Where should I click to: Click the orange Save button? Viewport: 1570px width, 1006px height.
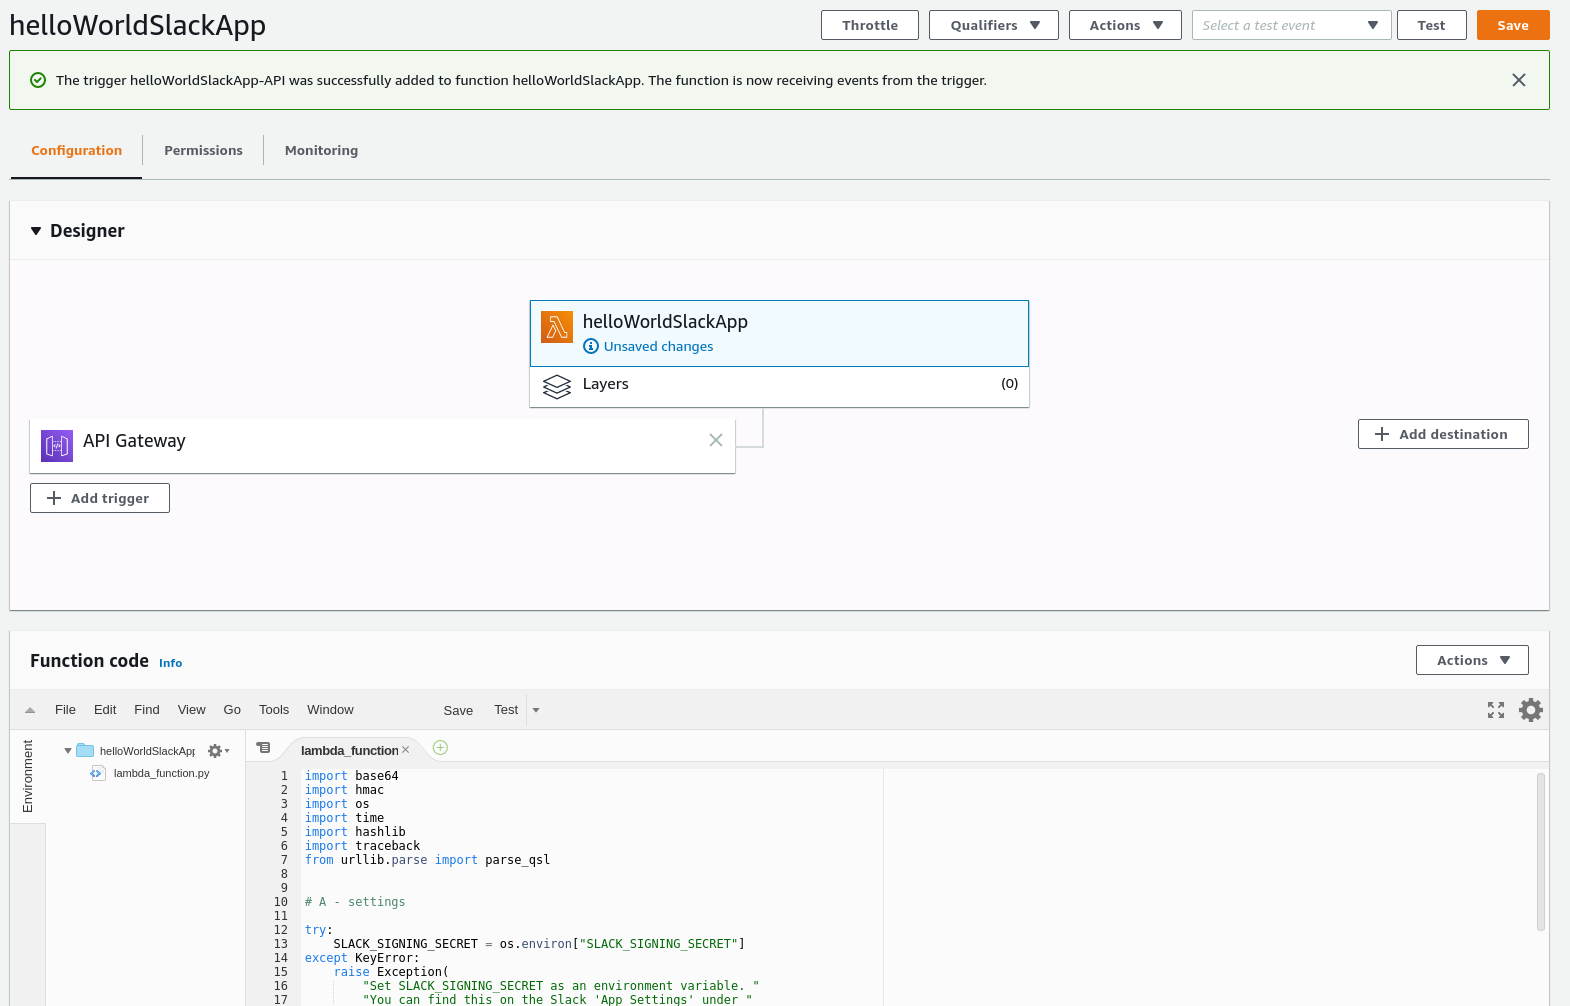click(x=1513, y=25)
